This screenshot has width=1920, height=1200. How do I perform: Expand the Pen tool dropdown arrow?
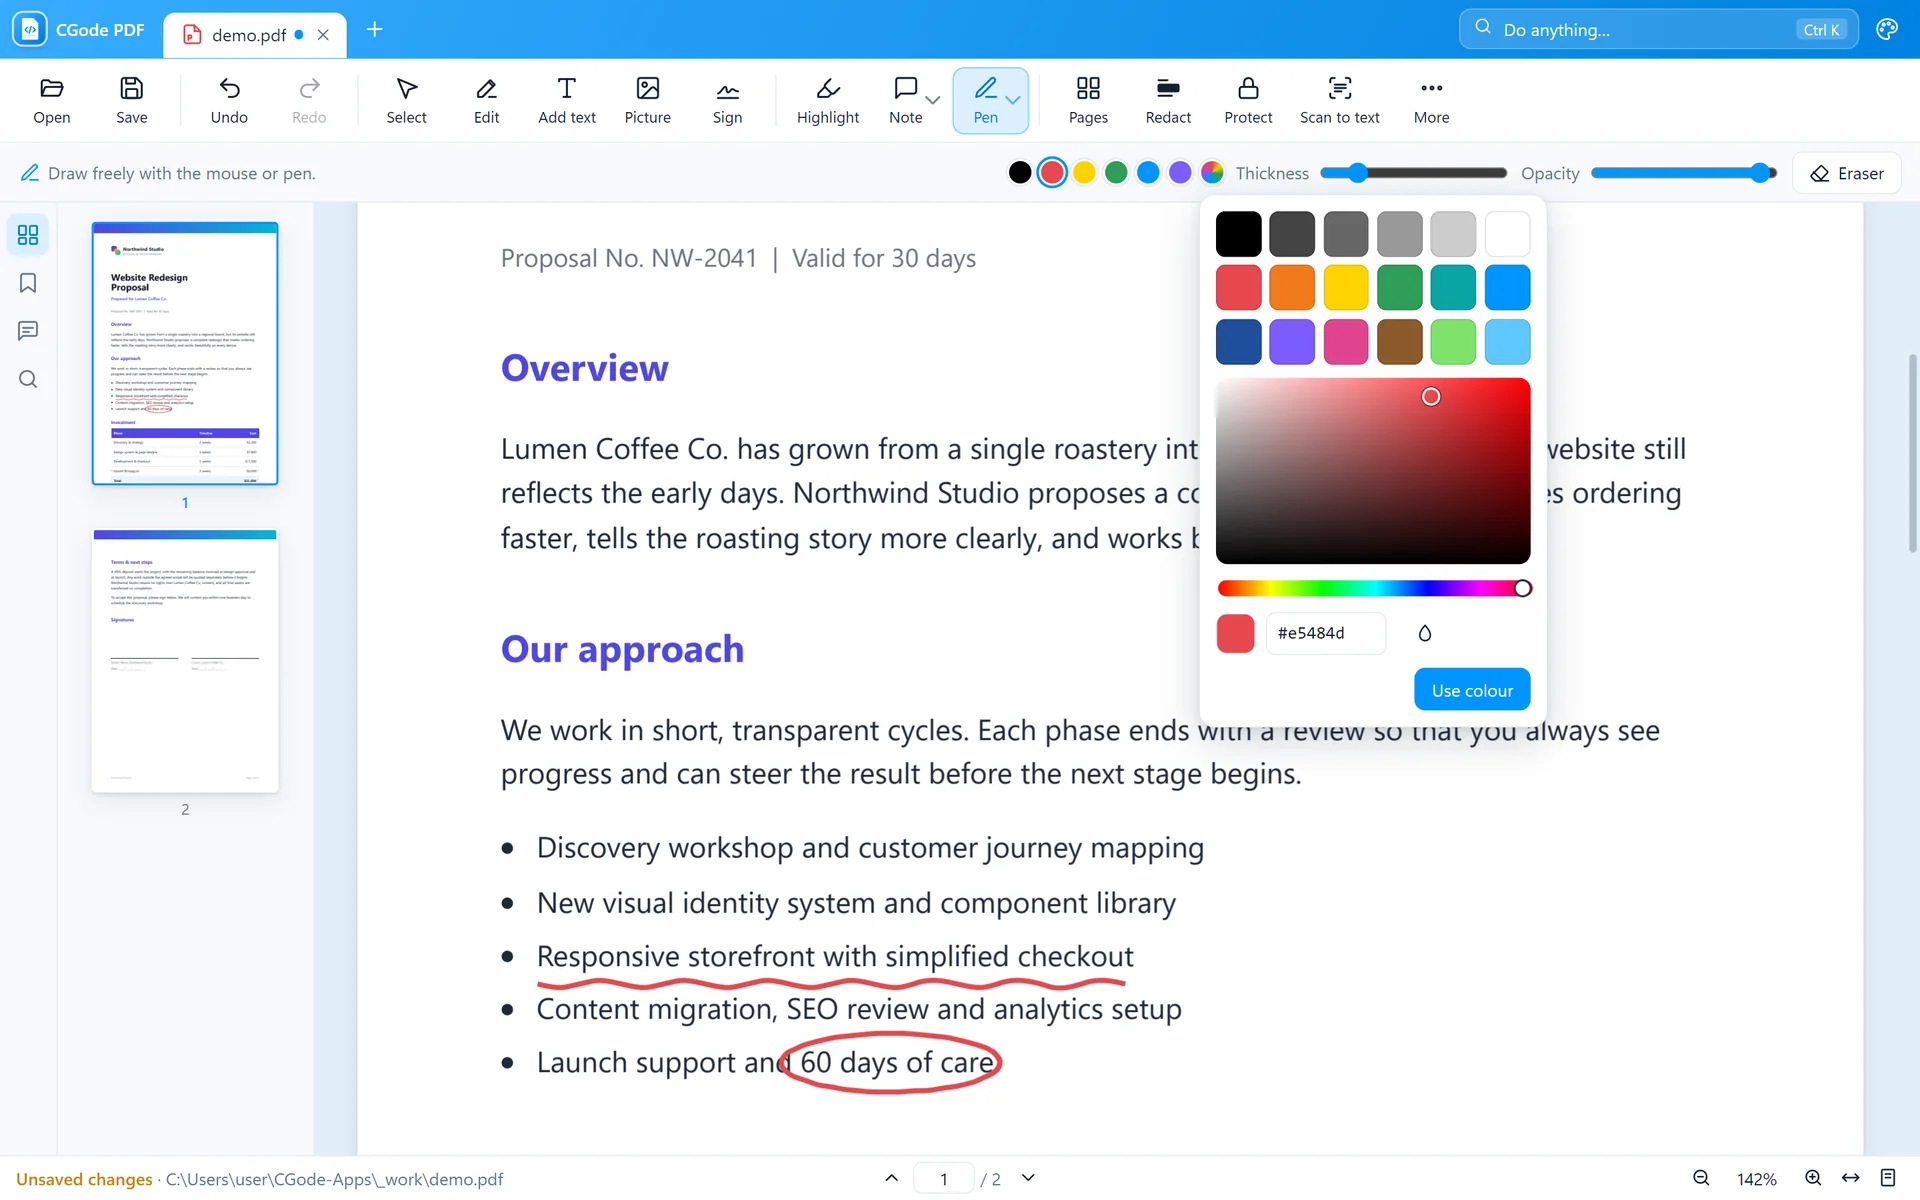pyautogui.click(x=1013, y=100)
